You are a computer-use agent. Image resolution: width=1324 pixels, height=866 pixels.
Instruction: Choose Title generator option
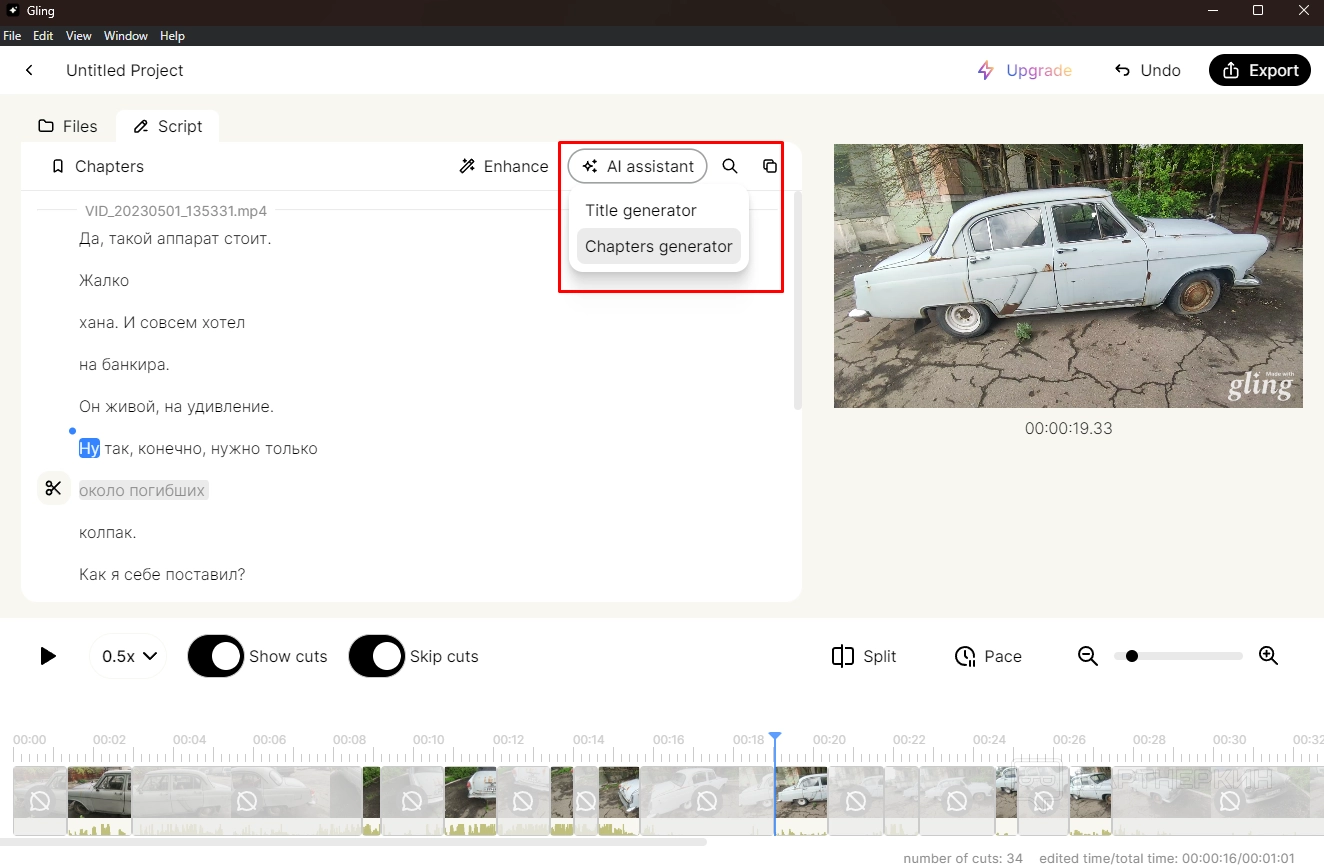[640, 210]
